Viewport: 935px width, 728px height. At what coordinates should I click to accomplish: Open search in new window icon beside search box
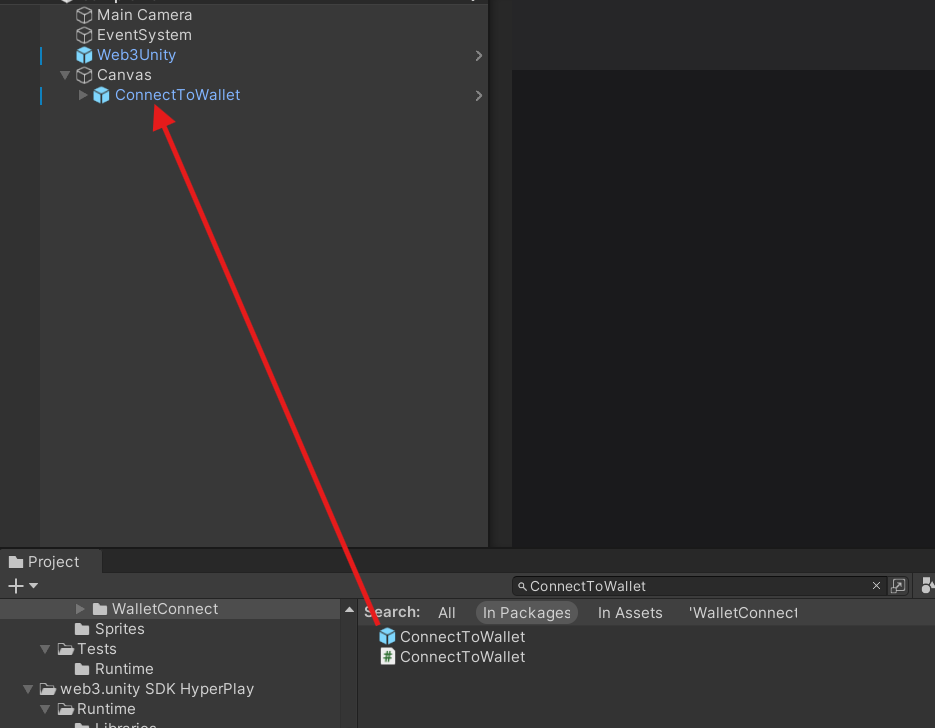click(x=898, y=586)
